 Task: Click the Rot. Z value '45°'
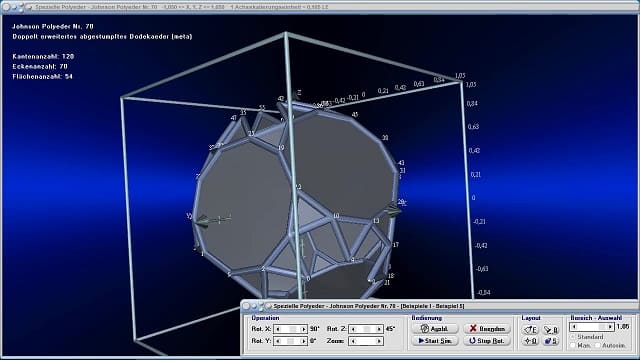(x=390, y=329)
